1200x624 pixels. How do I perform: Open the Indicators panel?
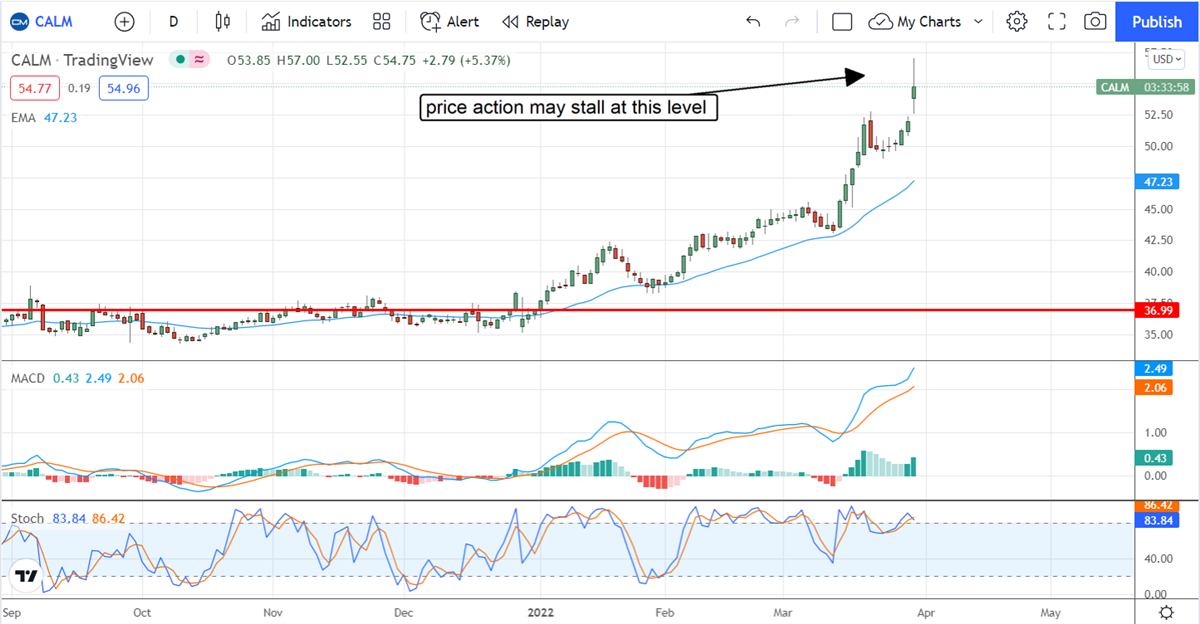click(x=307, y=21)
